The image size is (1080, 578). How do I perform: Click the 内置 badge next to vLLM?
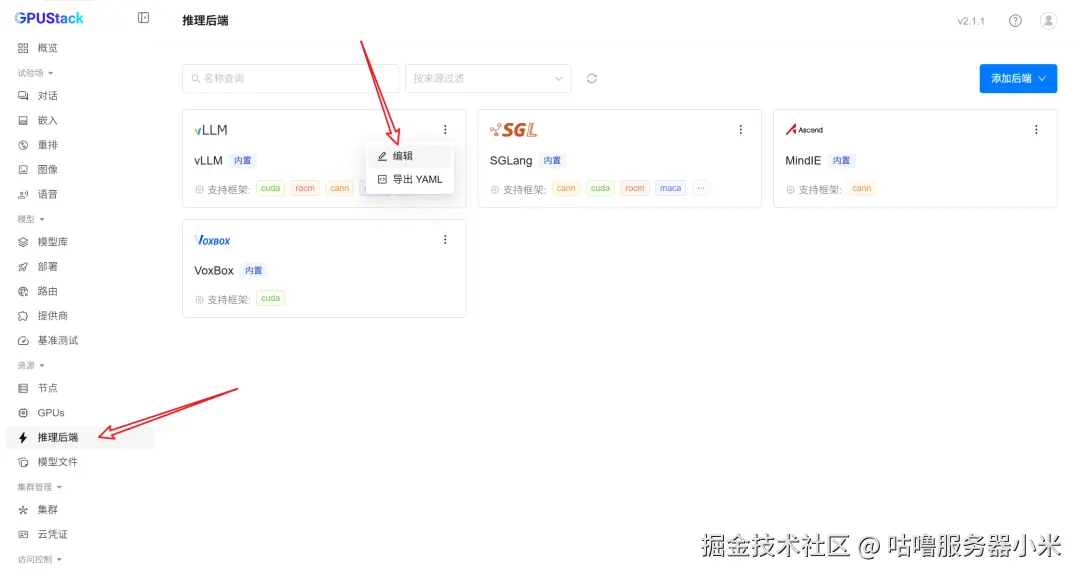click(x=242, y=161)
